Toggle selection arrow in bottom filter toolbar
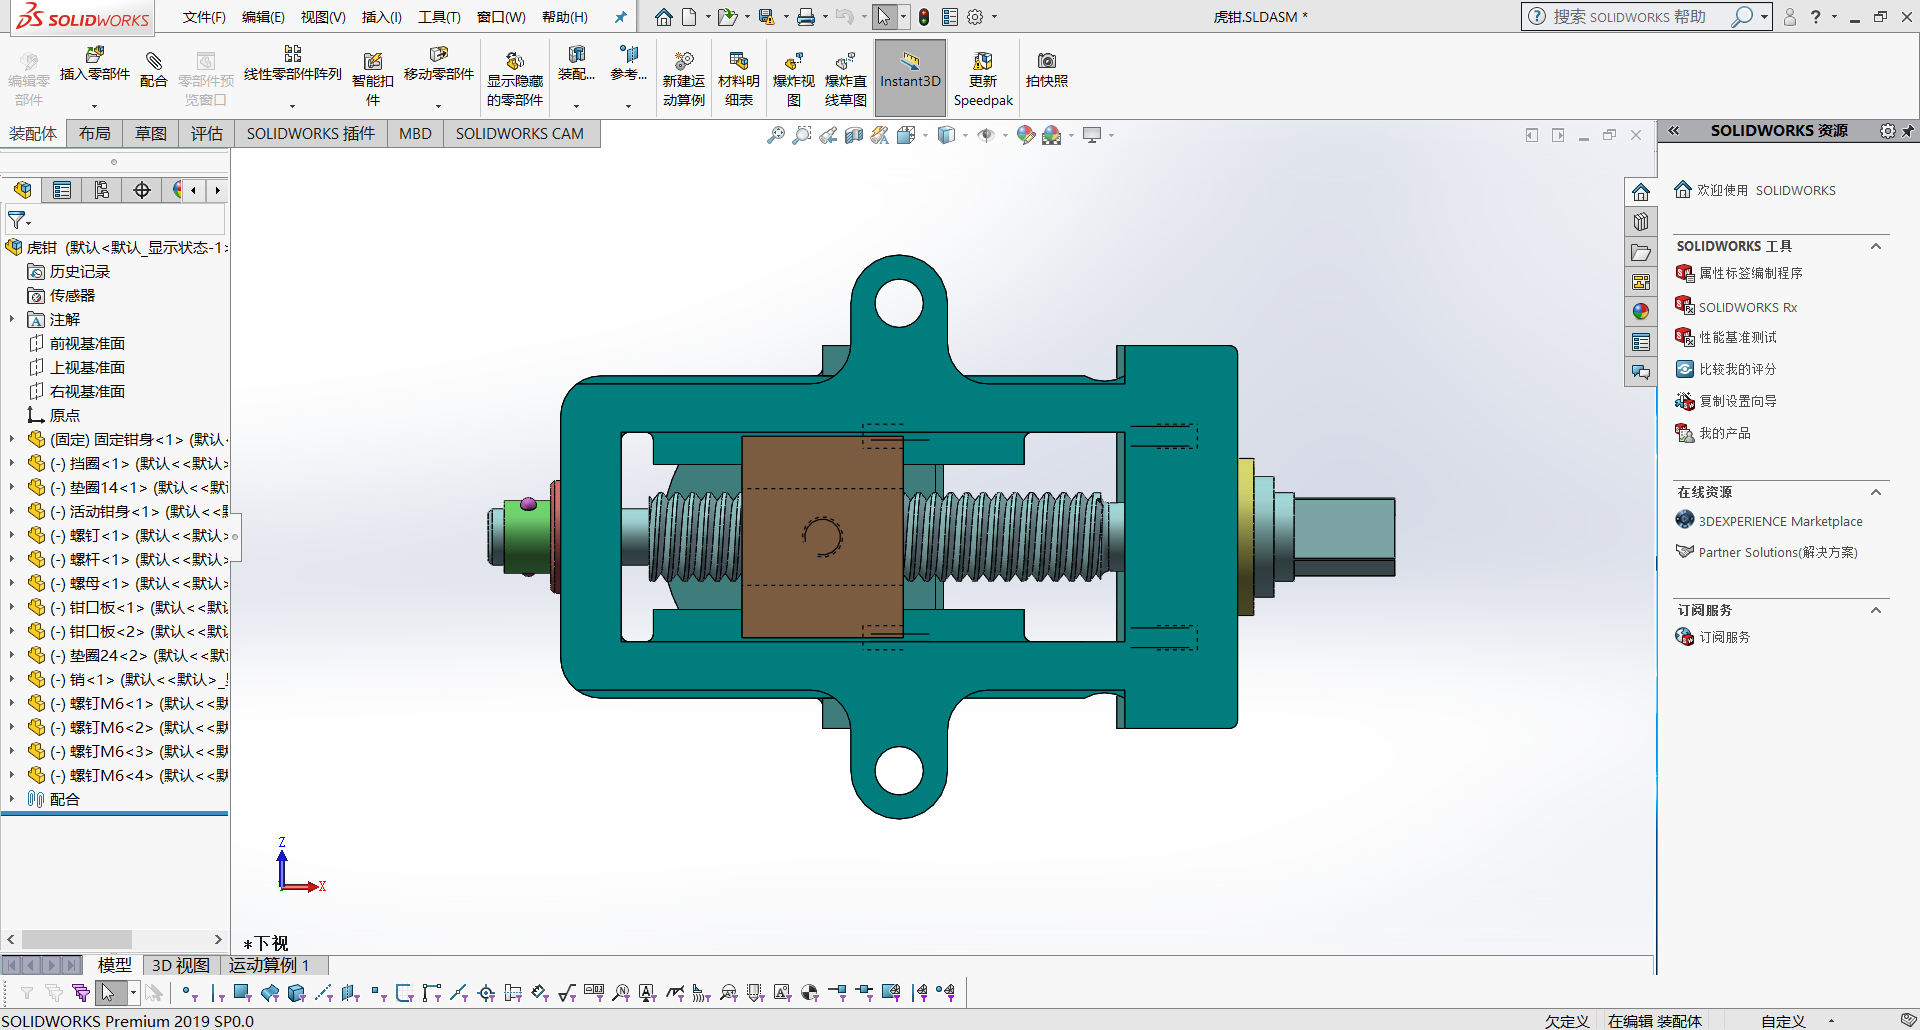This screenshot has width=1920, height=1030. pyautogui.click(x=108, y=992)
